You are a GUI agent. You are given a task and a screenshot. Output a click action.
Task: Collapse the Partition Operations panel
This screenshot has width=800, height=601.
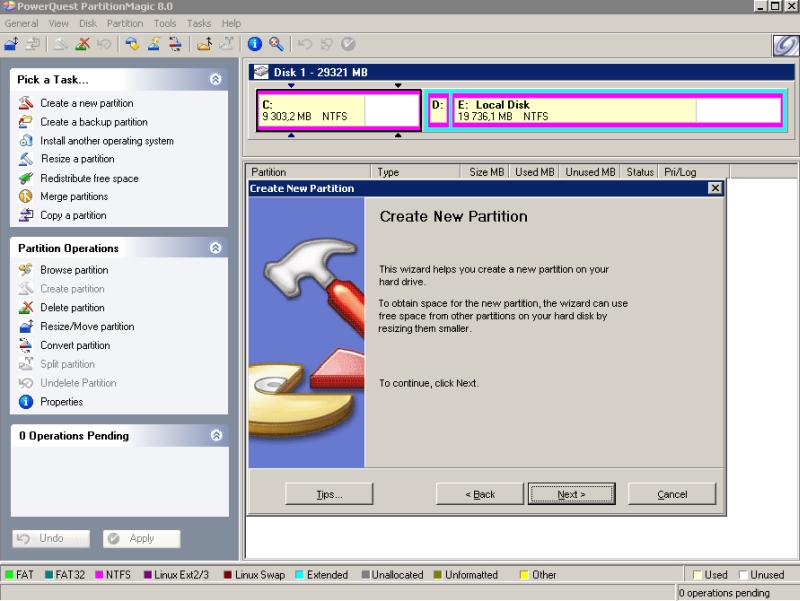coord(215,247)
